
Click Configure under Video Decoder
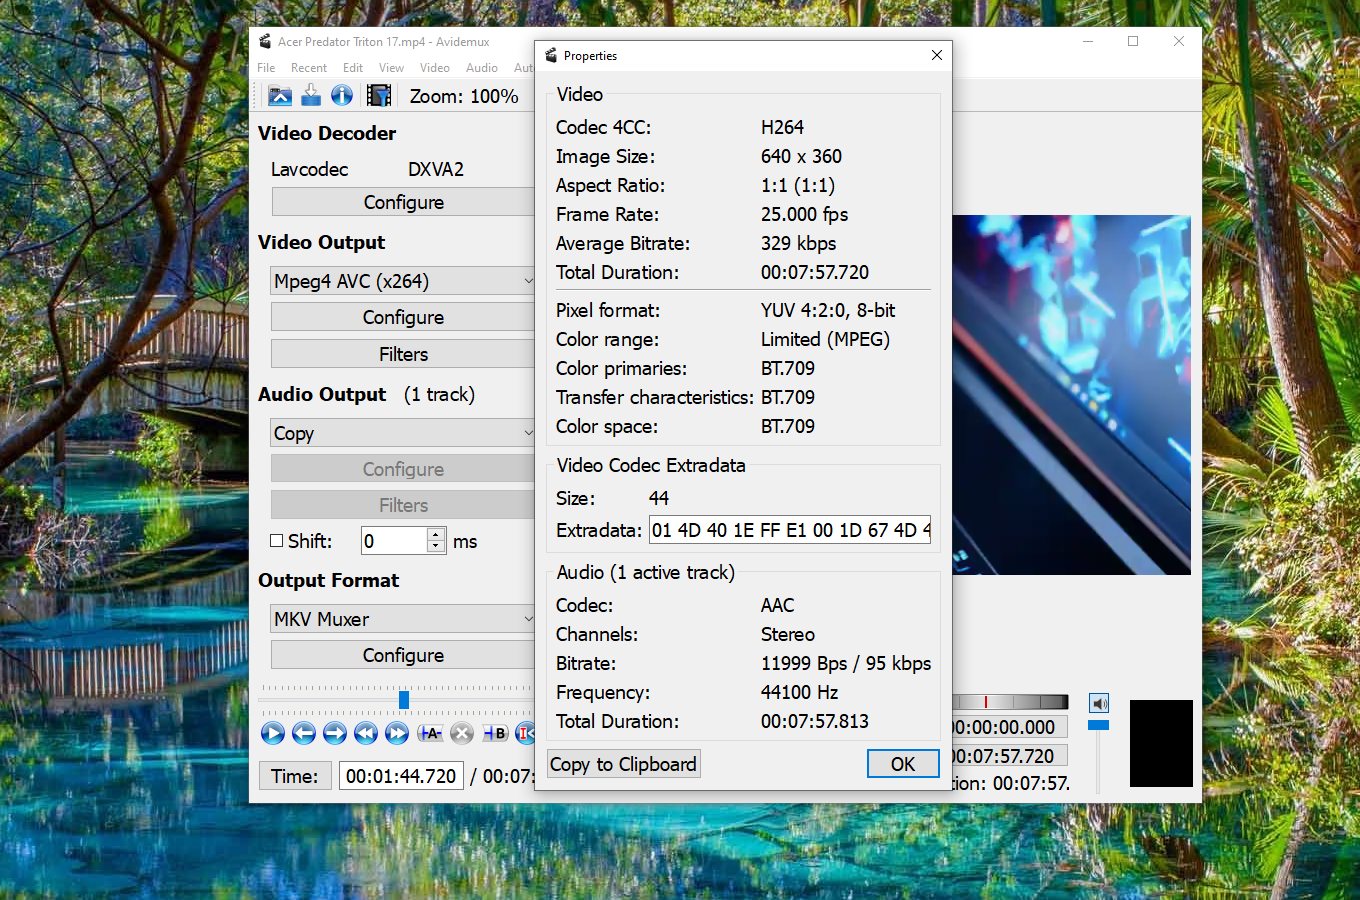(x=403, y=202)
